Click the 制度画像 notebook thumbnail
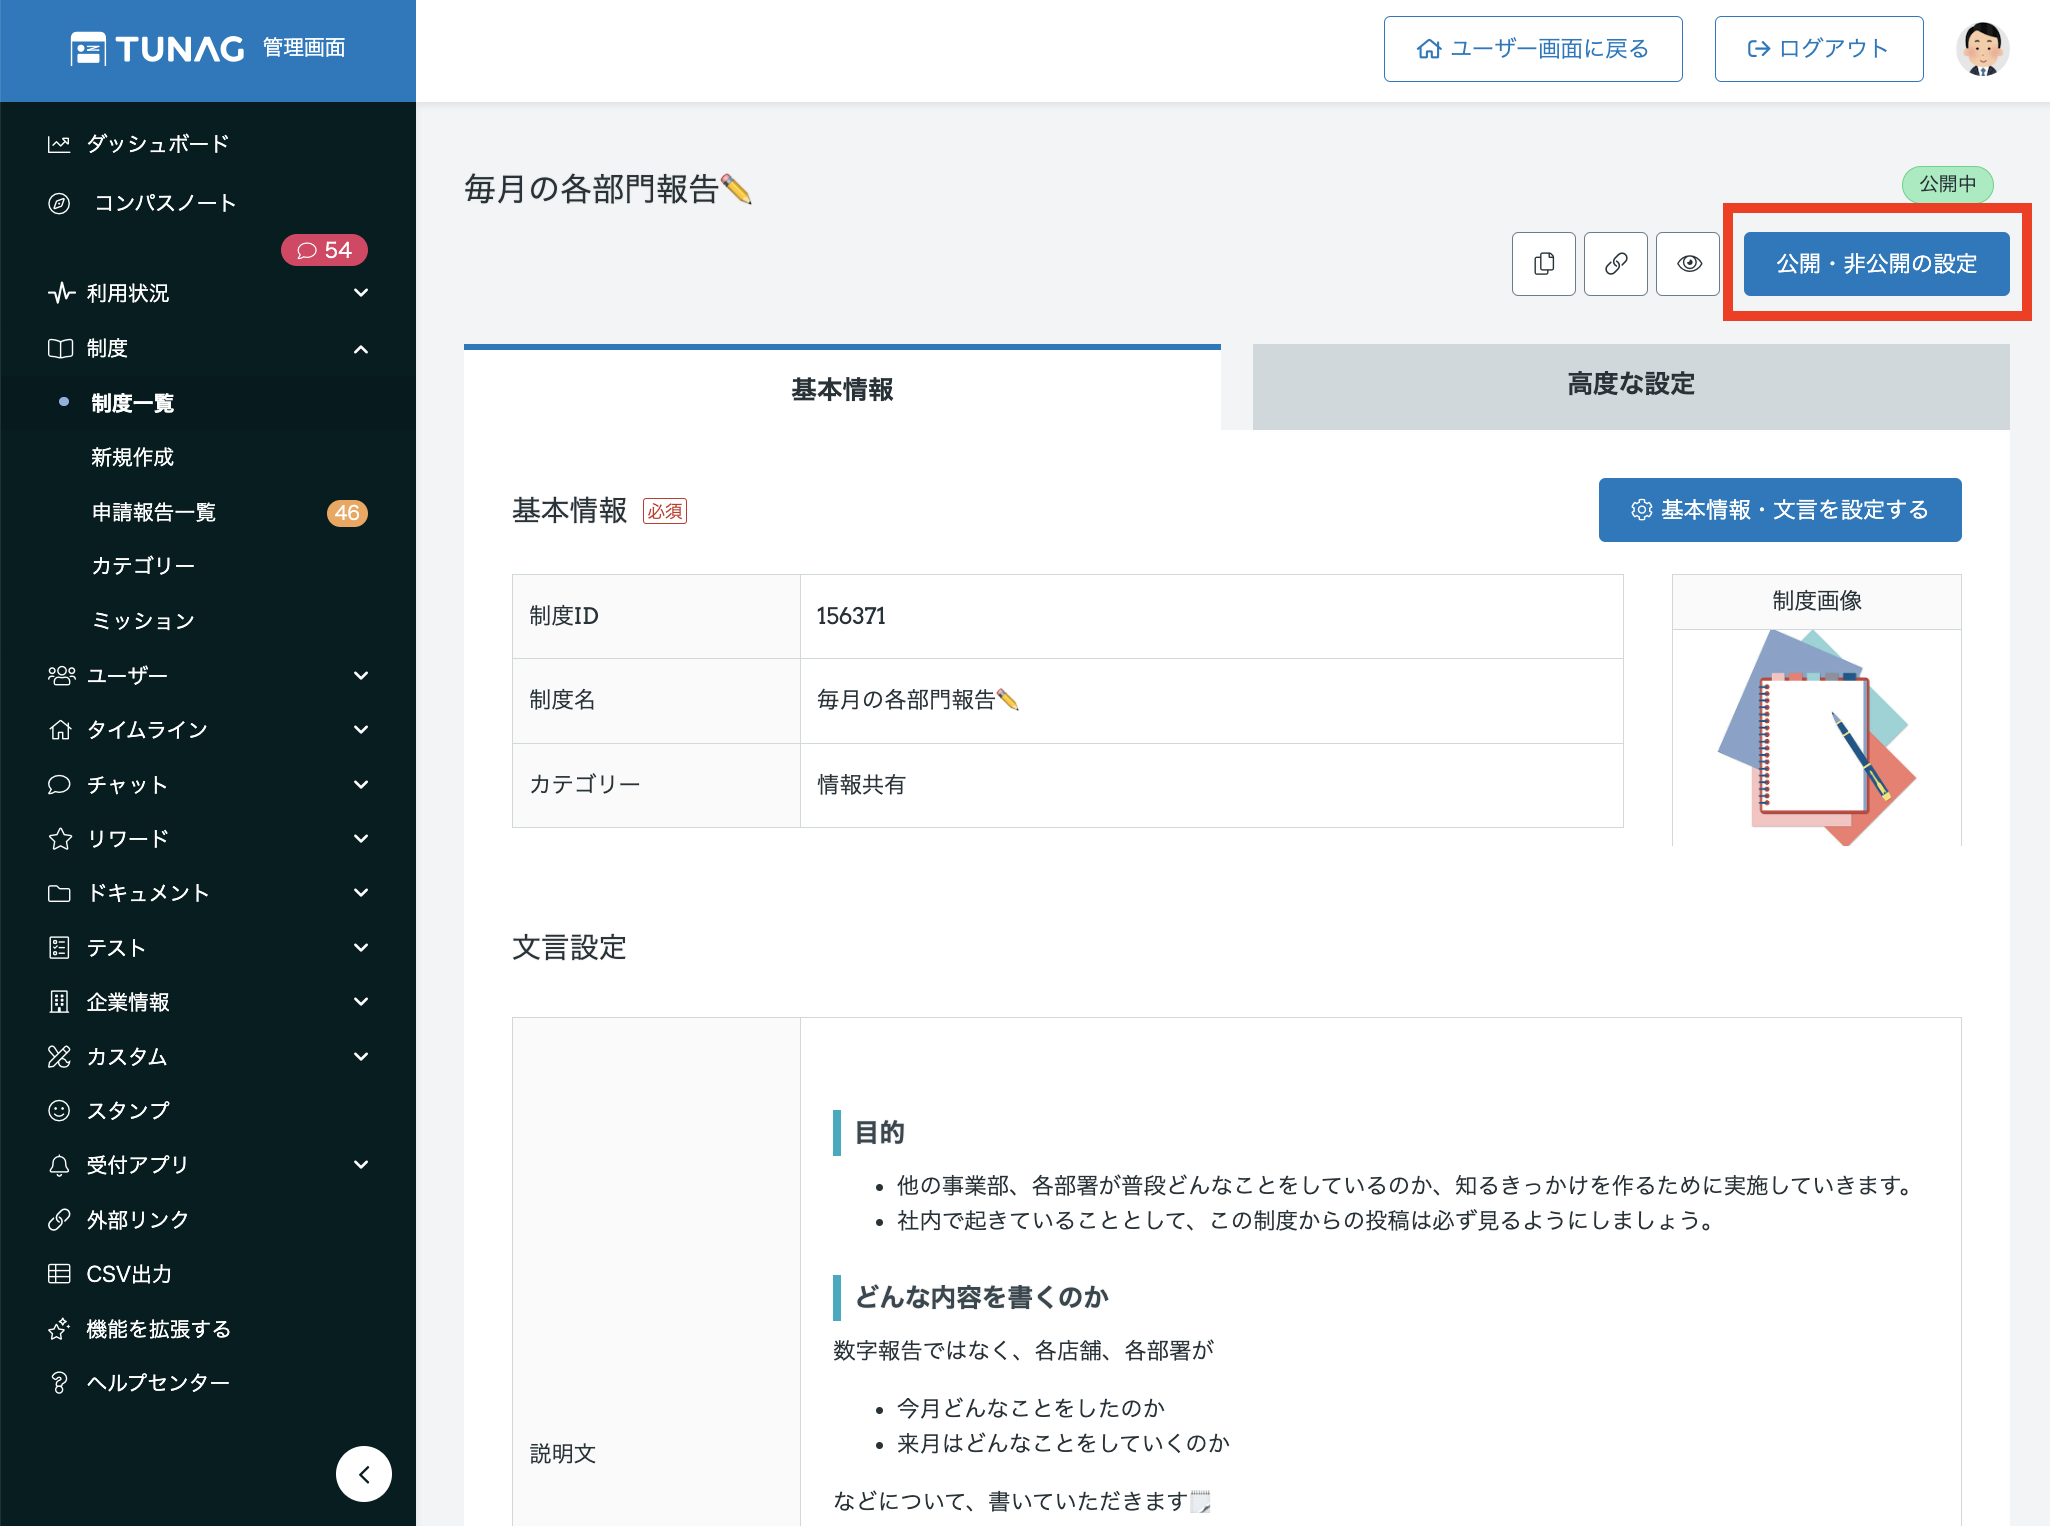The height and width of the screenshot is (1526, 2050). click(x=1816, y=738)
